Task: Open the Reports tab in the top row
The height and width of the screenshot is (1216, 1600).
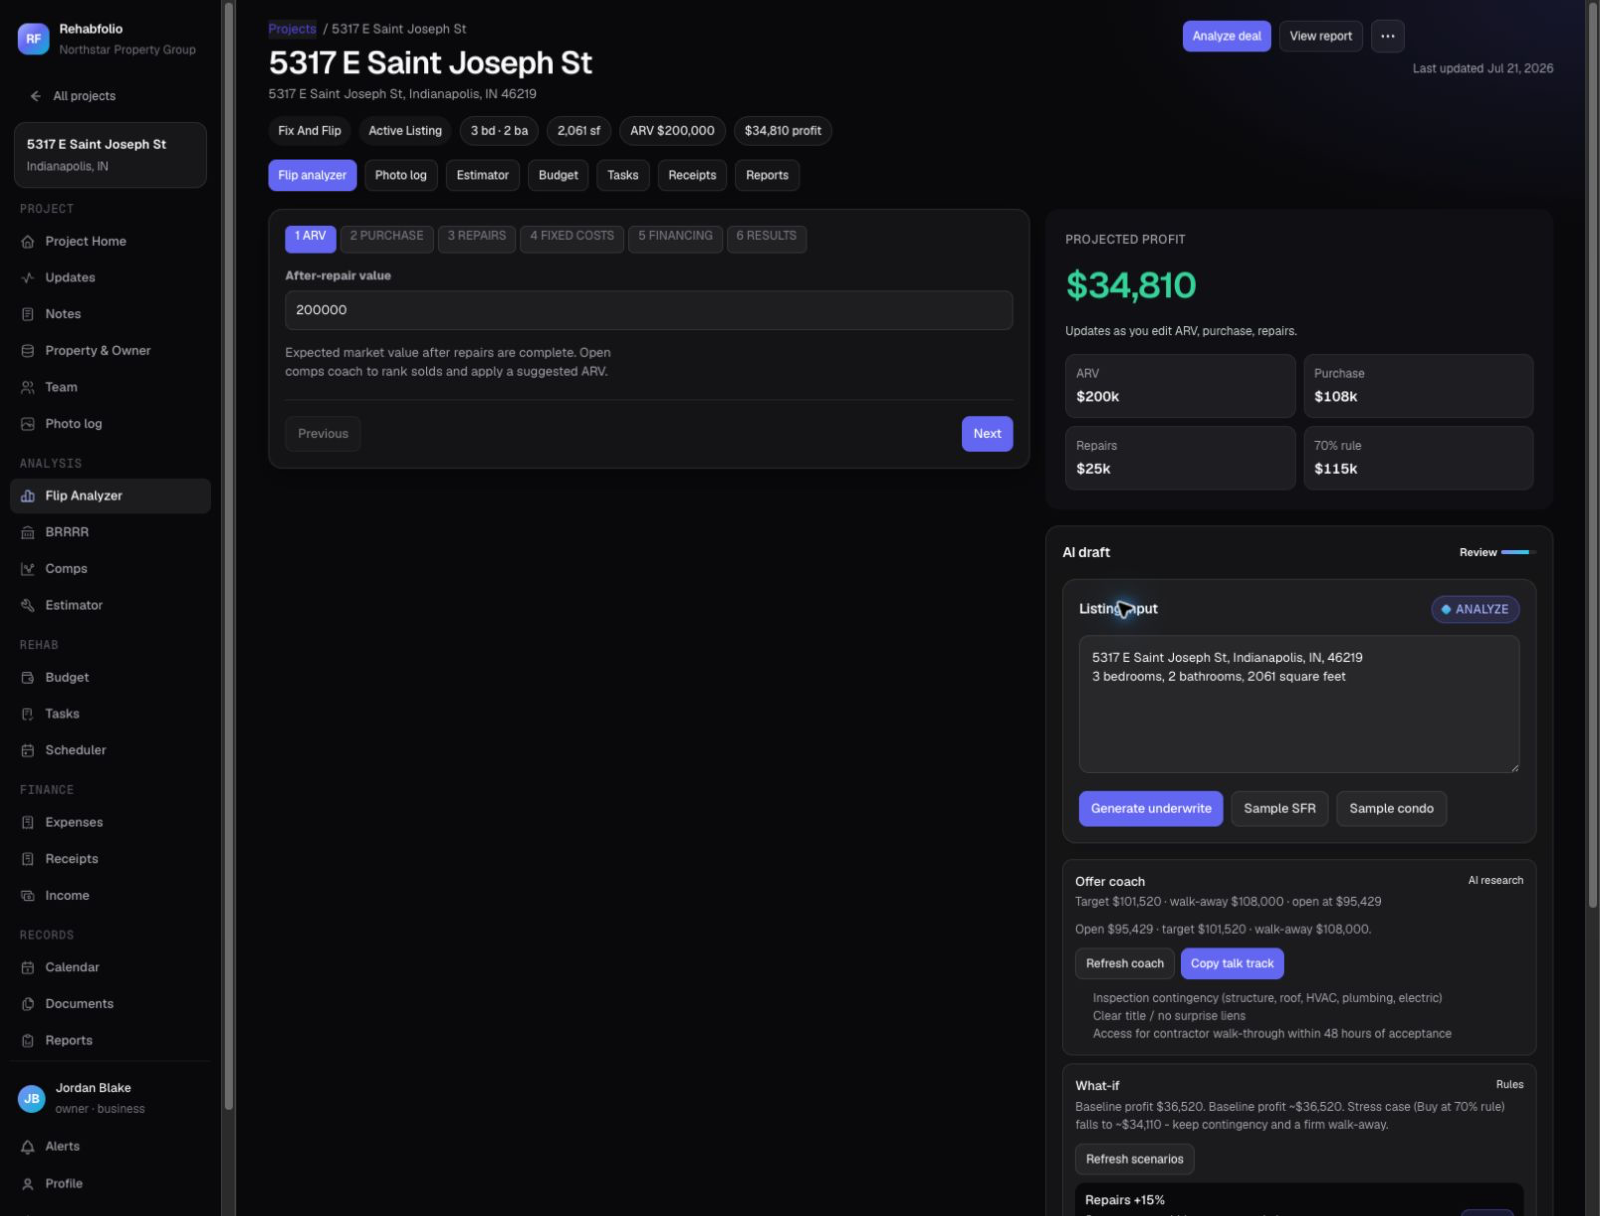Action: point(767,175)
